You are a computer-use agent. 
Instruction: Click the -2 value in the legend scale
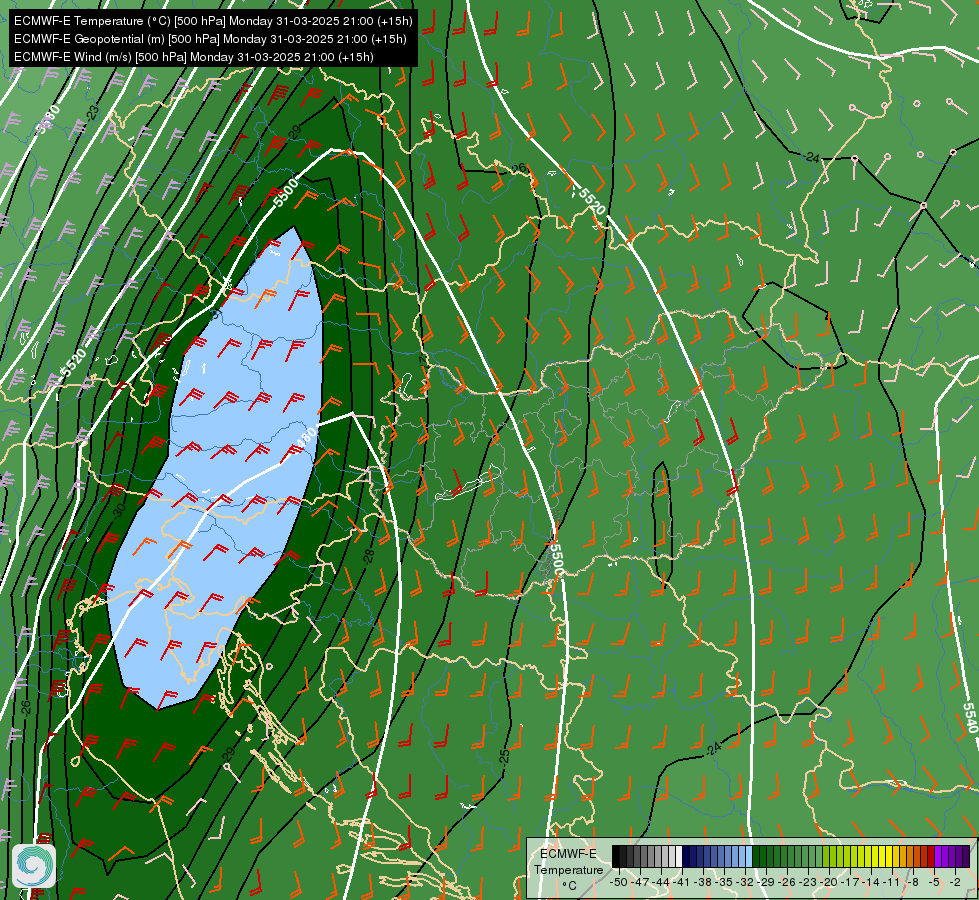[955, 882]
